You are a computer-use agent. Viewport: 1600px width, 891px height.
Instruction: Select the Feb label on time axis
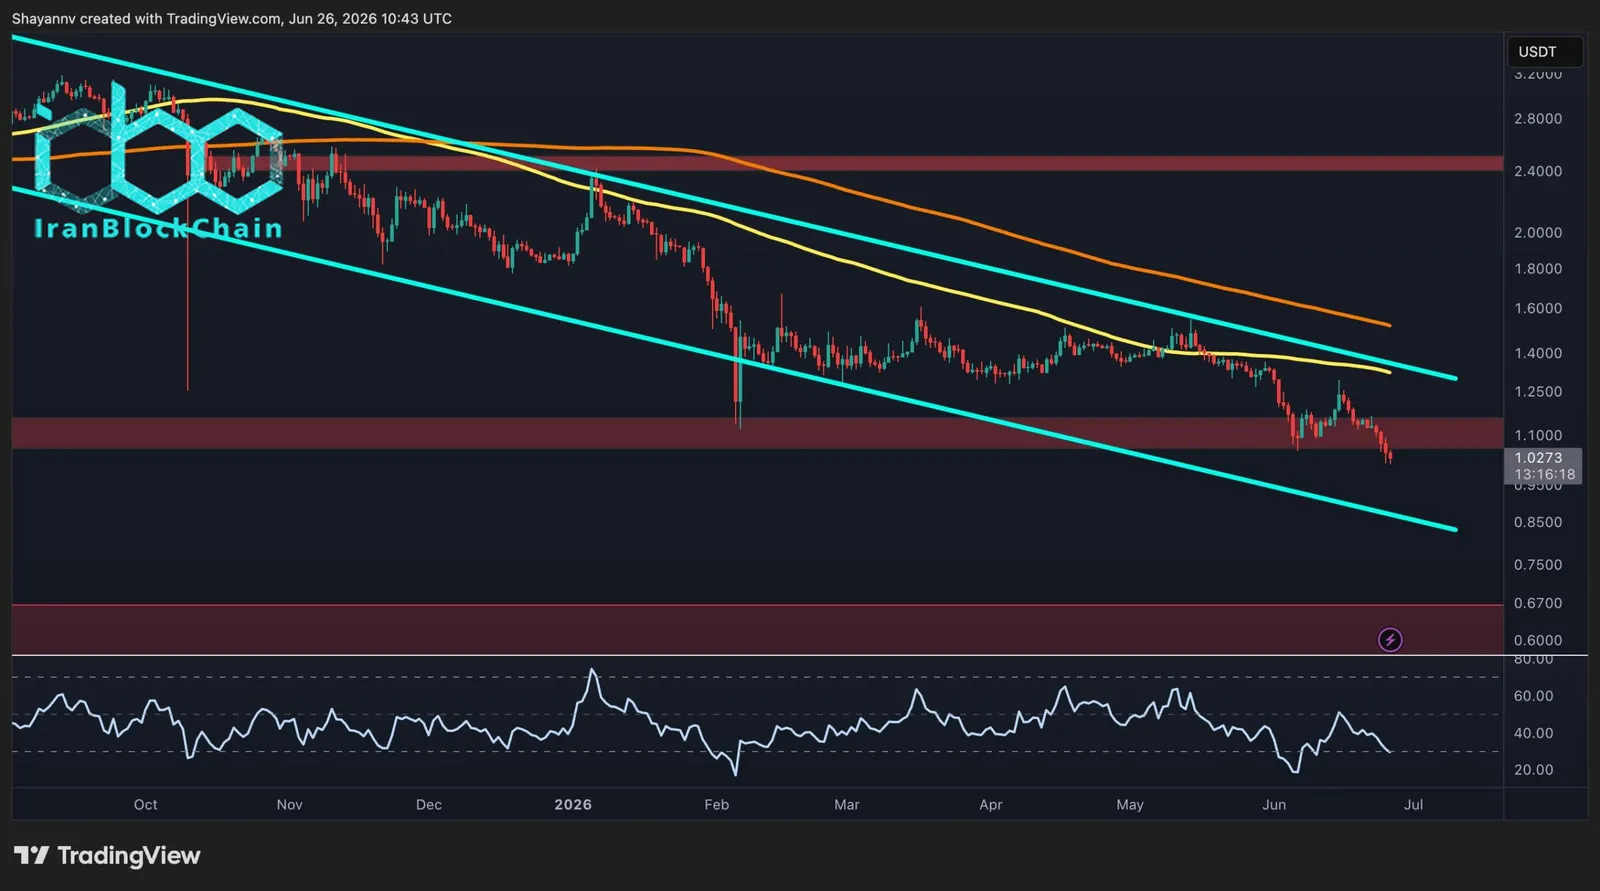click(x=717, y=804)
